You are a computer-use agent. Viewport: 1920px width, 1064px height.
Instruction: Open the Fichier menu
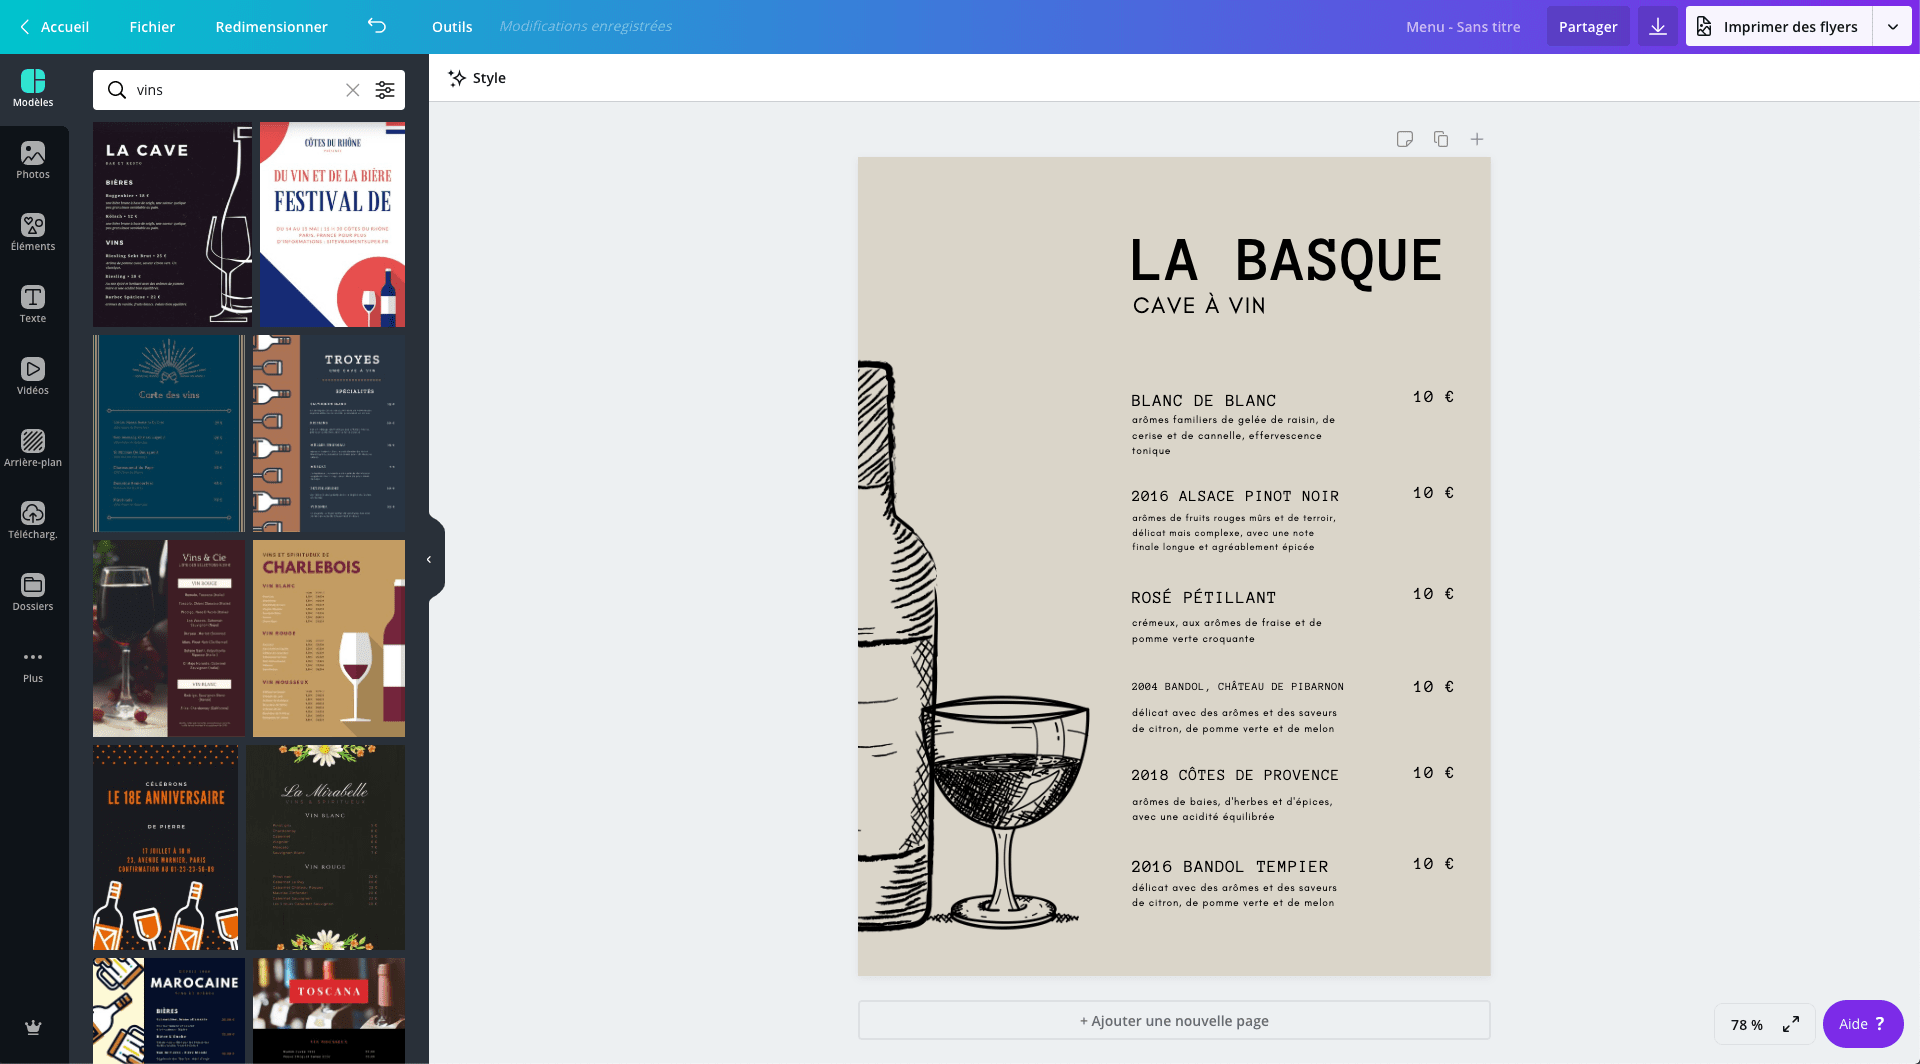152,27
